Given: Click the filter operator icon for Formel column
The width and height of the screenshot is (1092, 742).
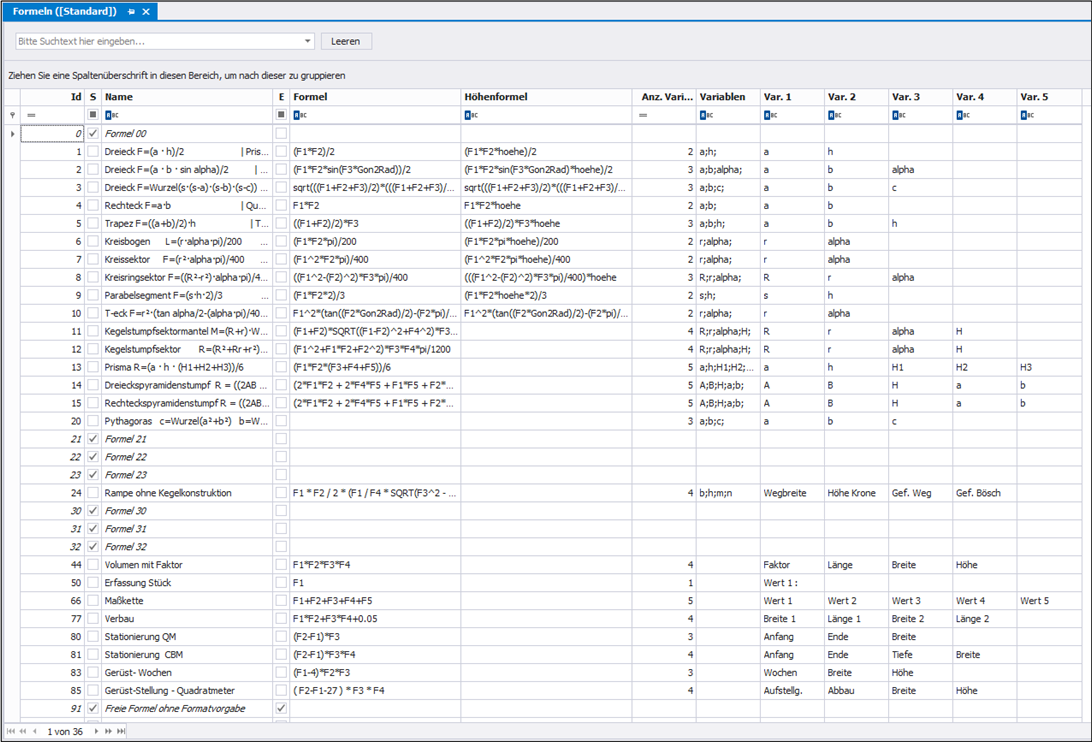Looking at the screenshot, I should pyautogui.click(x=298, y=116).
